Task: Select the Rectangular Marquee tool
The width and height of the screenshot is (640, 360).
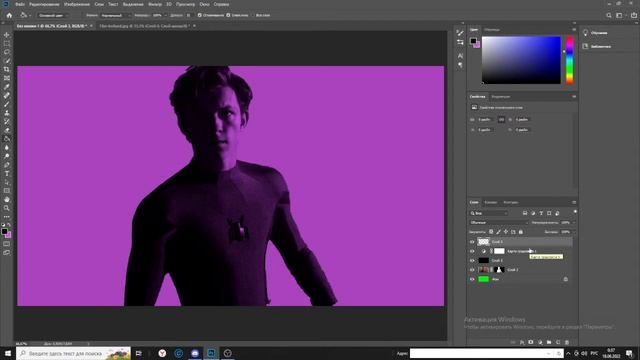Action: tap(7, 43)
